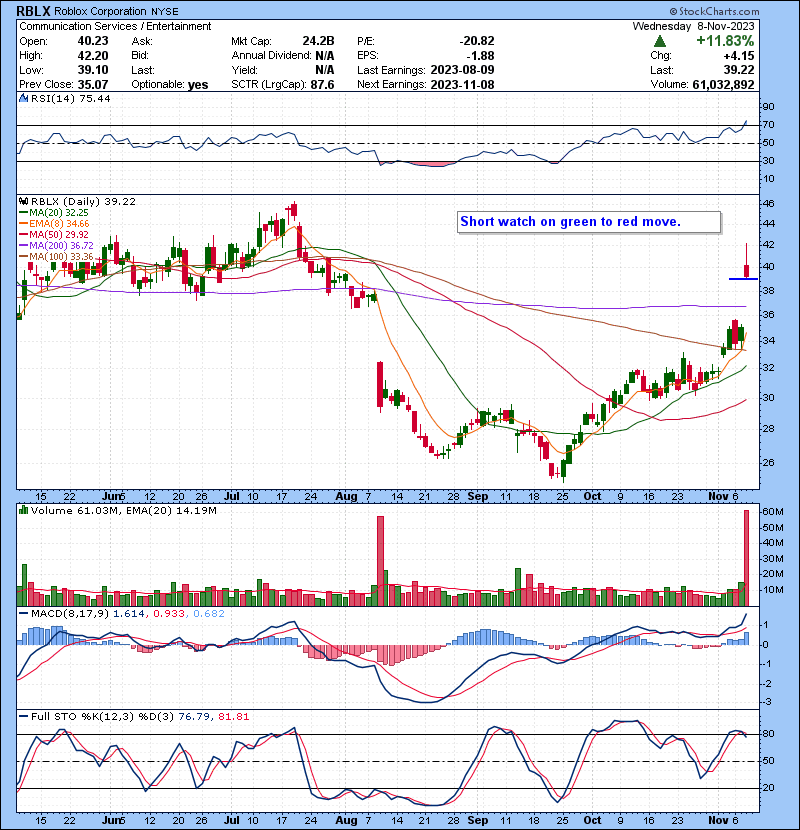Click the Short watch on green to red move annotation

[x=589, y=222]
